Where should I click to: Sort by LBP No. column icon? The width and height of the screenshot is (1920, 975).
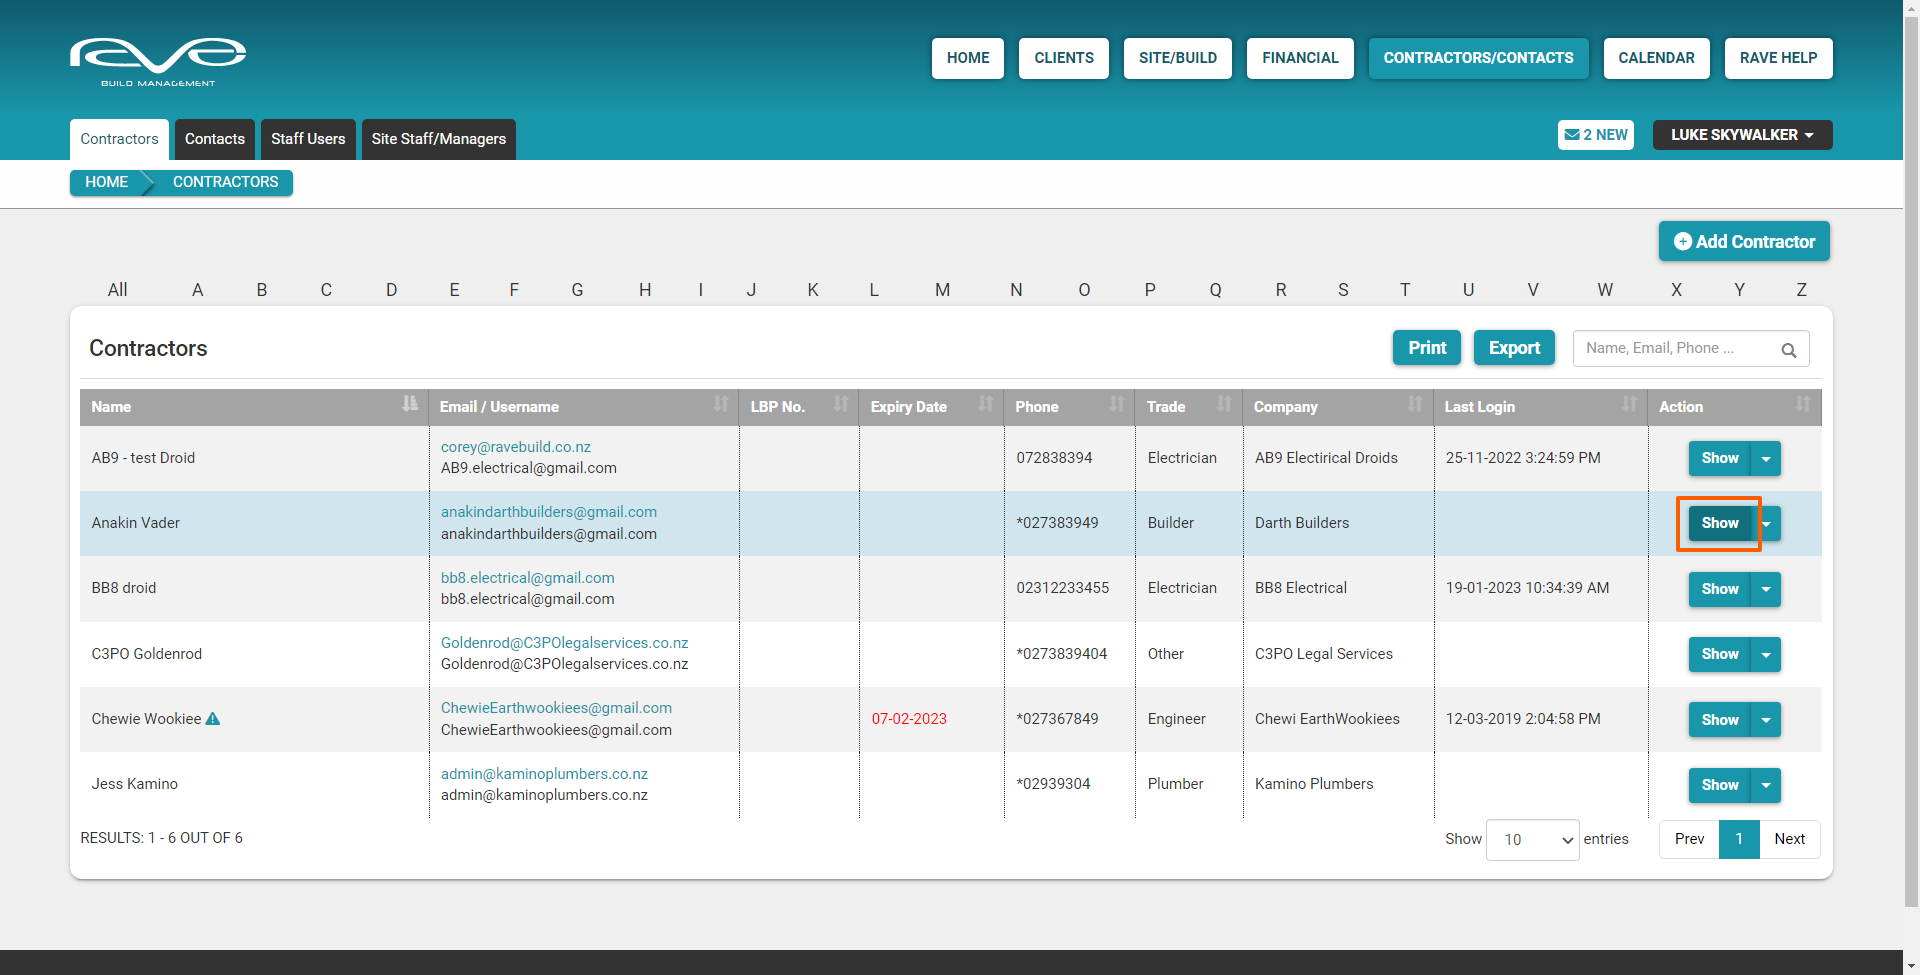pos(841,404)
